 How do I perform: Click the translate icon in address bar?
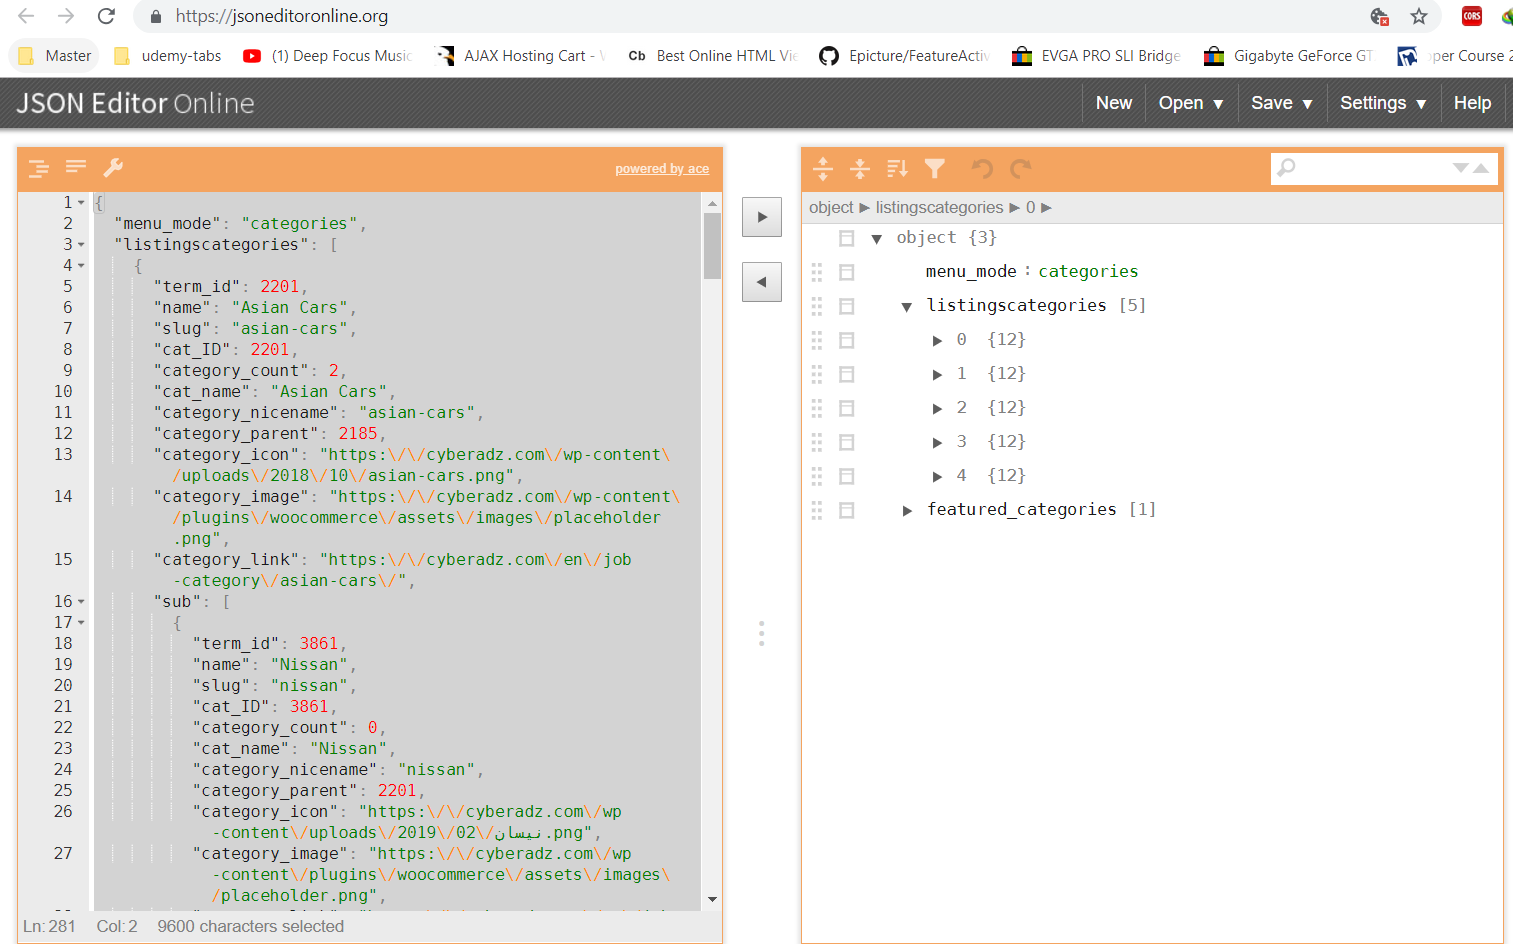[x=1380, y=16]
